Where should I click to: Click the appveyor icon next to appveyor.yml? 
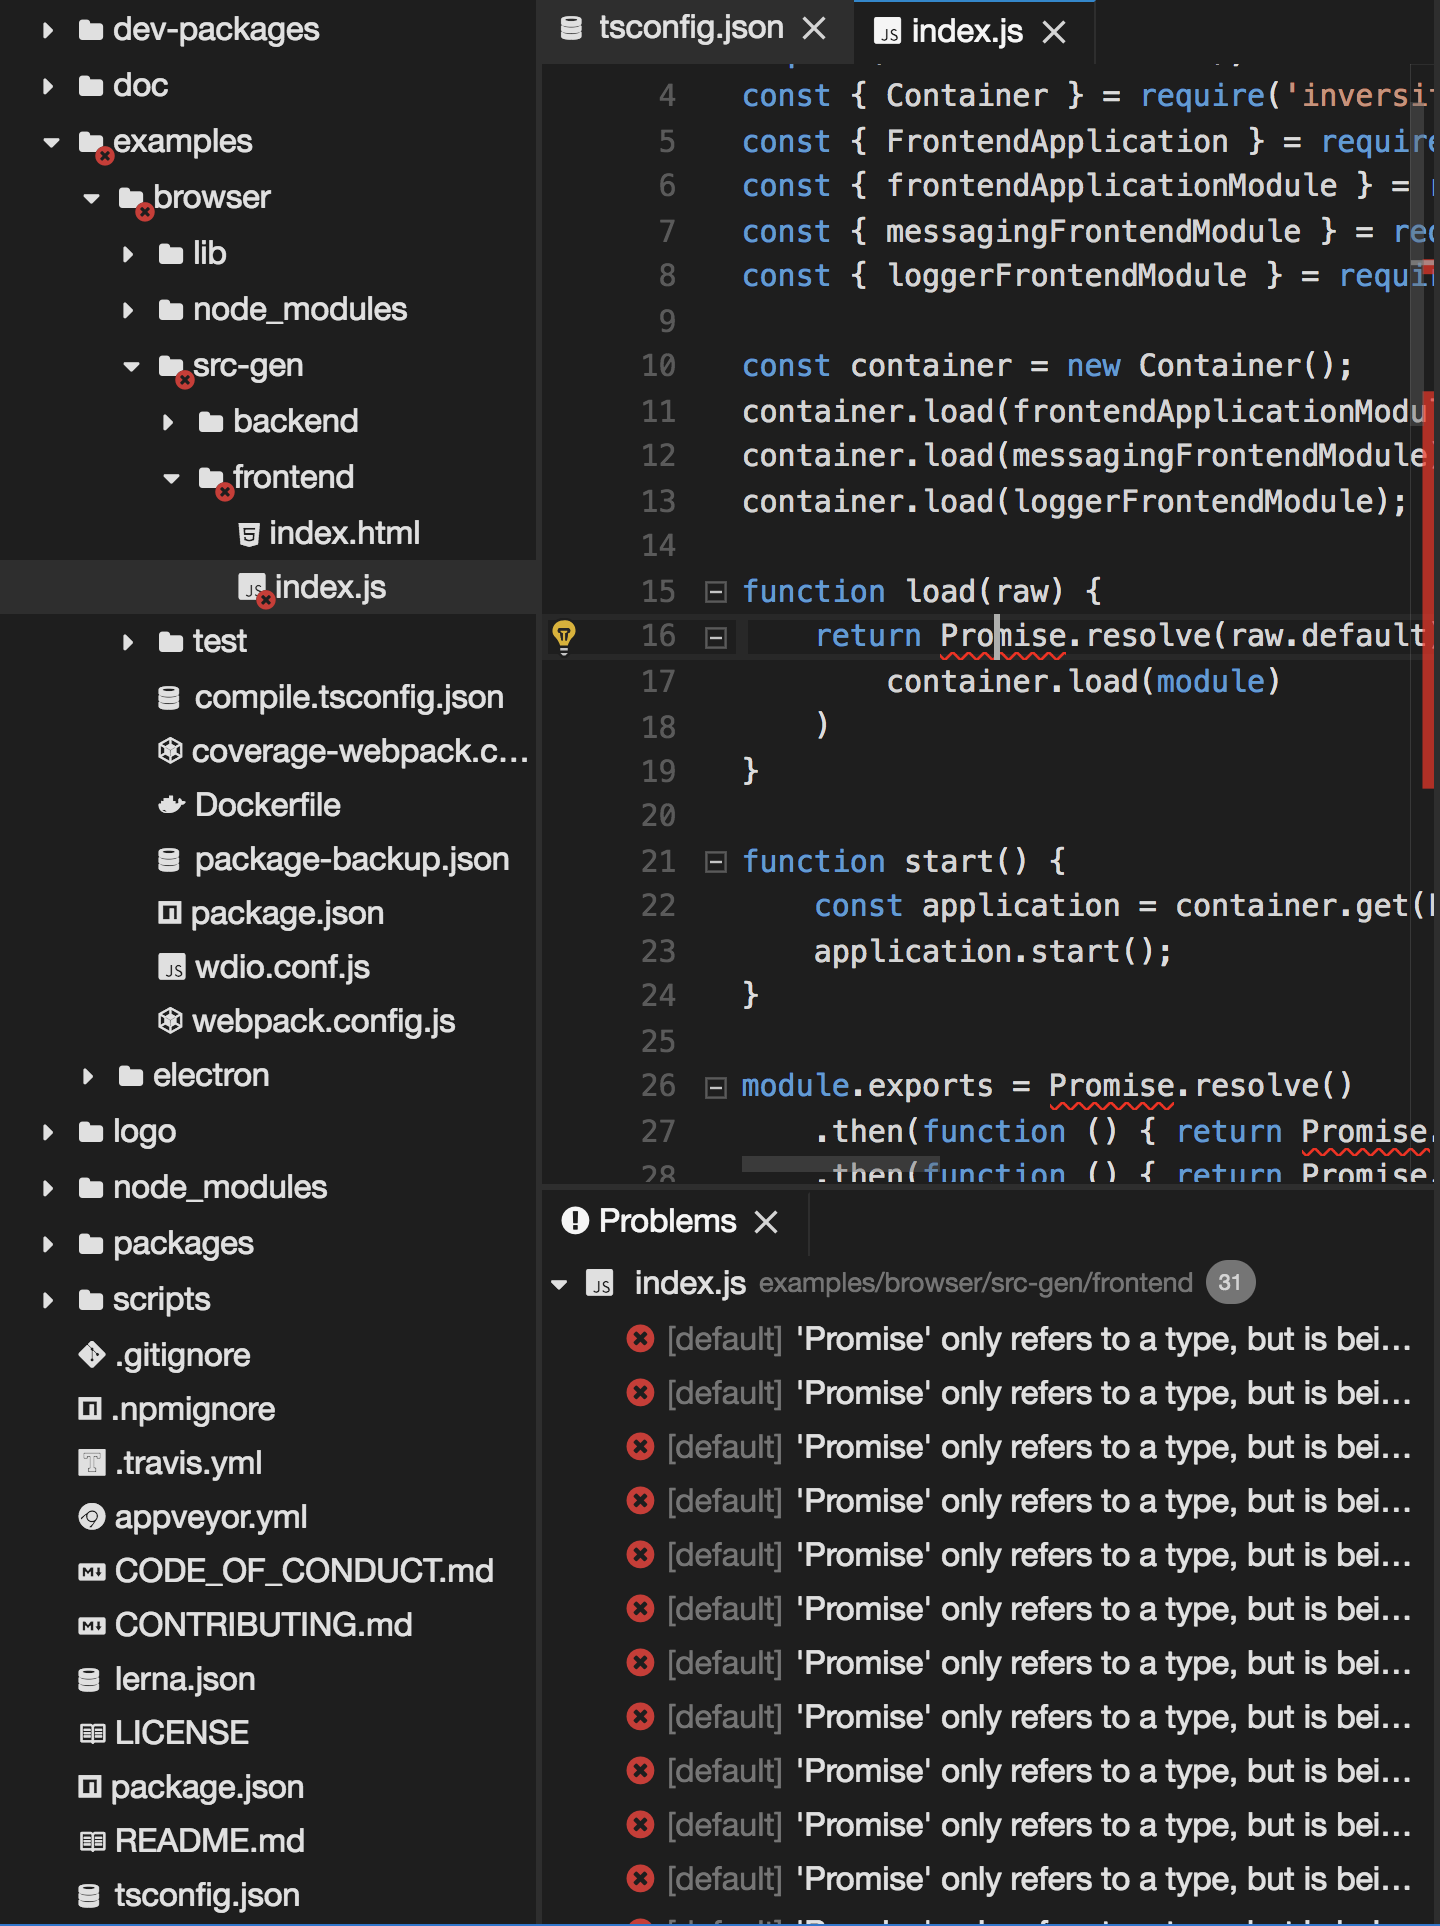pyautogui.click(x=91, y=1517)
